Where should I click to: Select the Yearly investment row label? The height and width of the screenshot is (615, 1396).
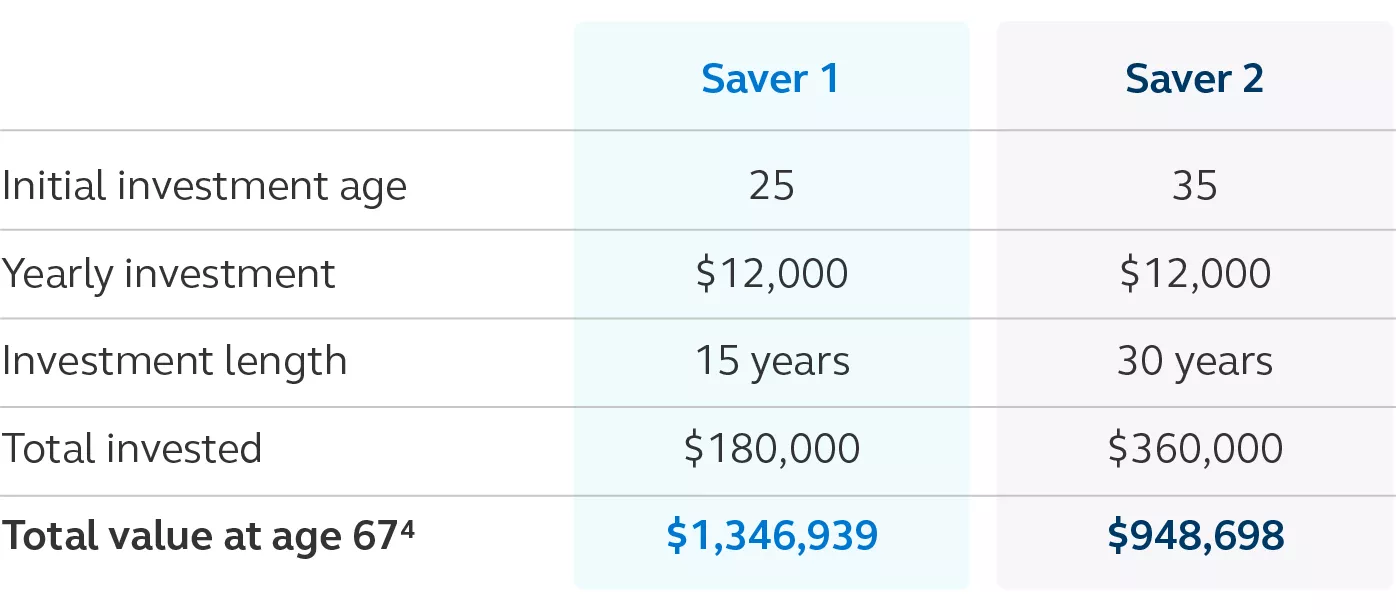(x=168, y=274)
